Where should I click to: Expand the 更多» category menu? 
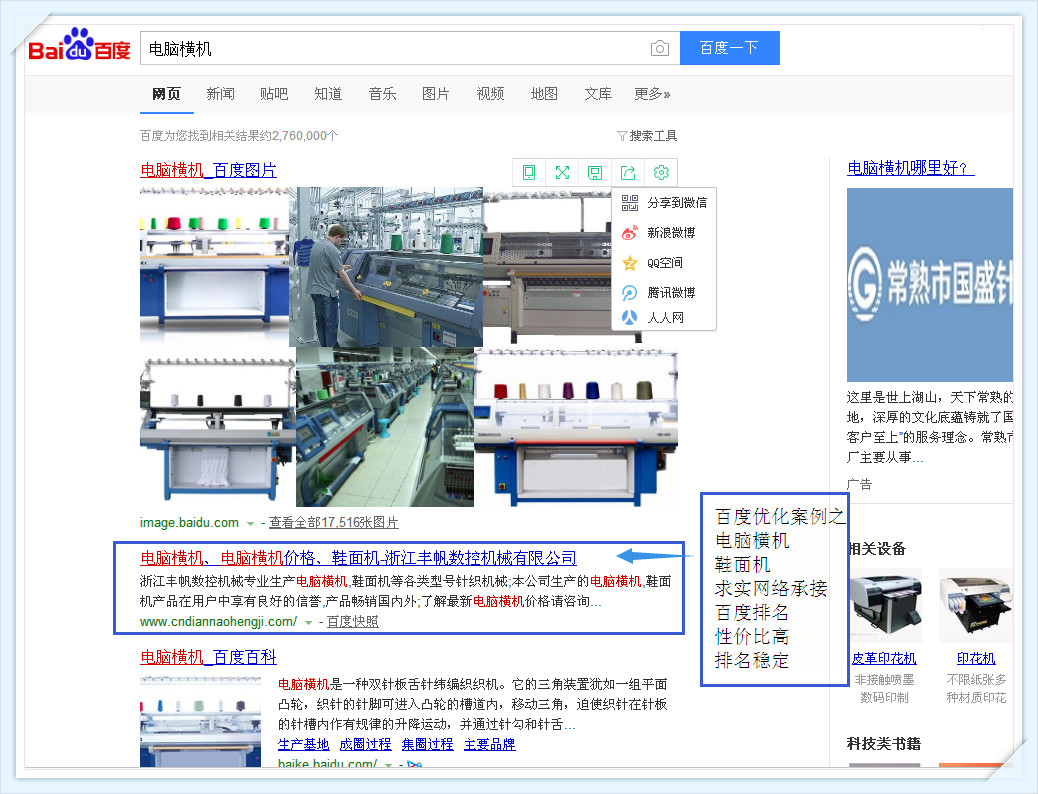point(652,94)
